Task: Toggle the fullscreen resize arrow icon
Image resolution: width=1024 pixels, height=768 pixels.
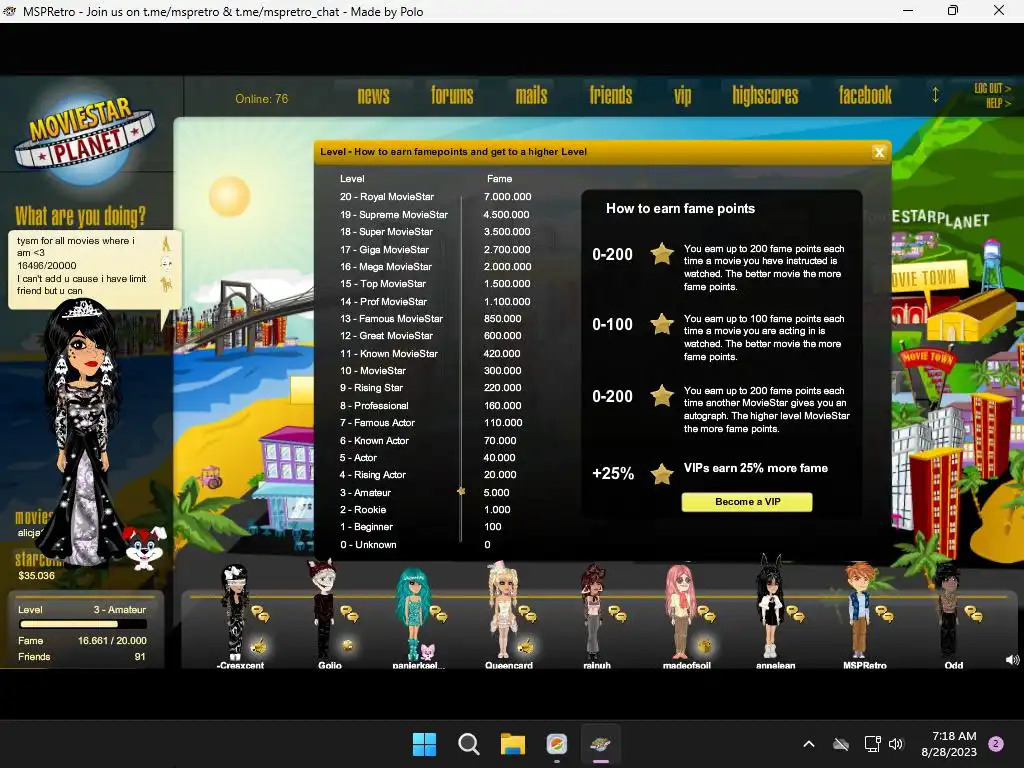Action: click(935, 95)
